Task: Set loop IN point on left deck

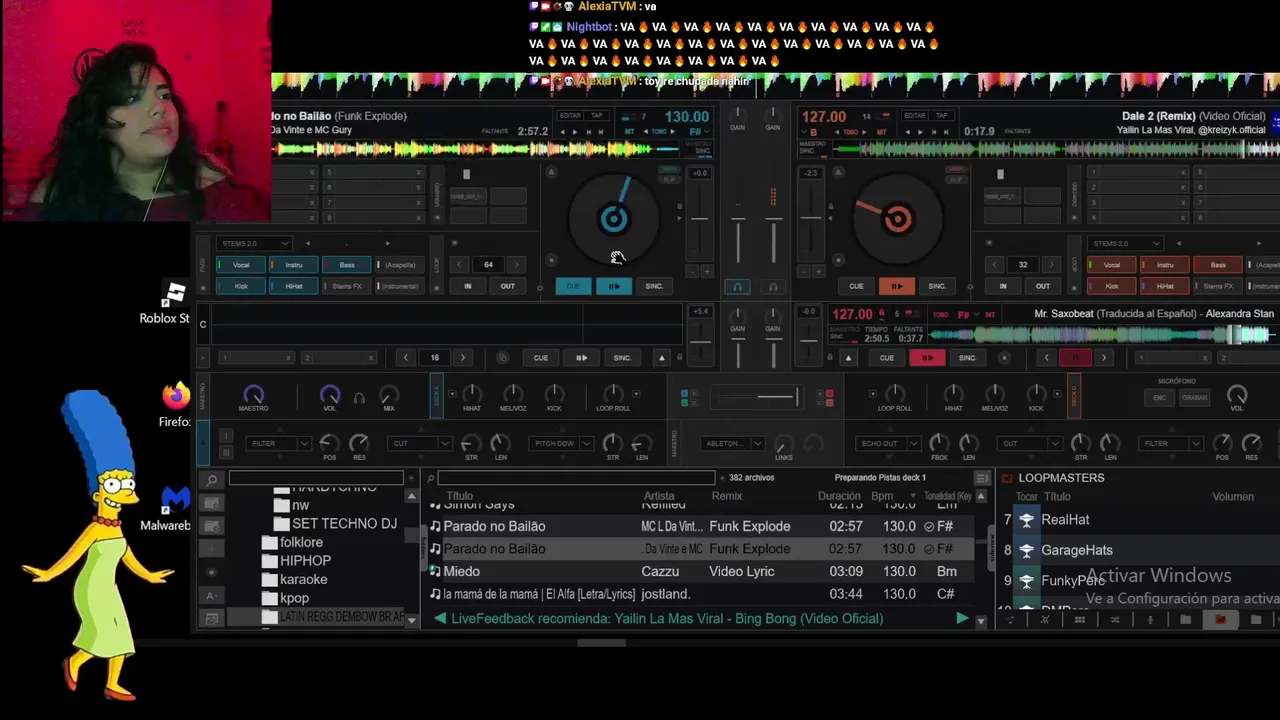Action: [x=467, y=286]
